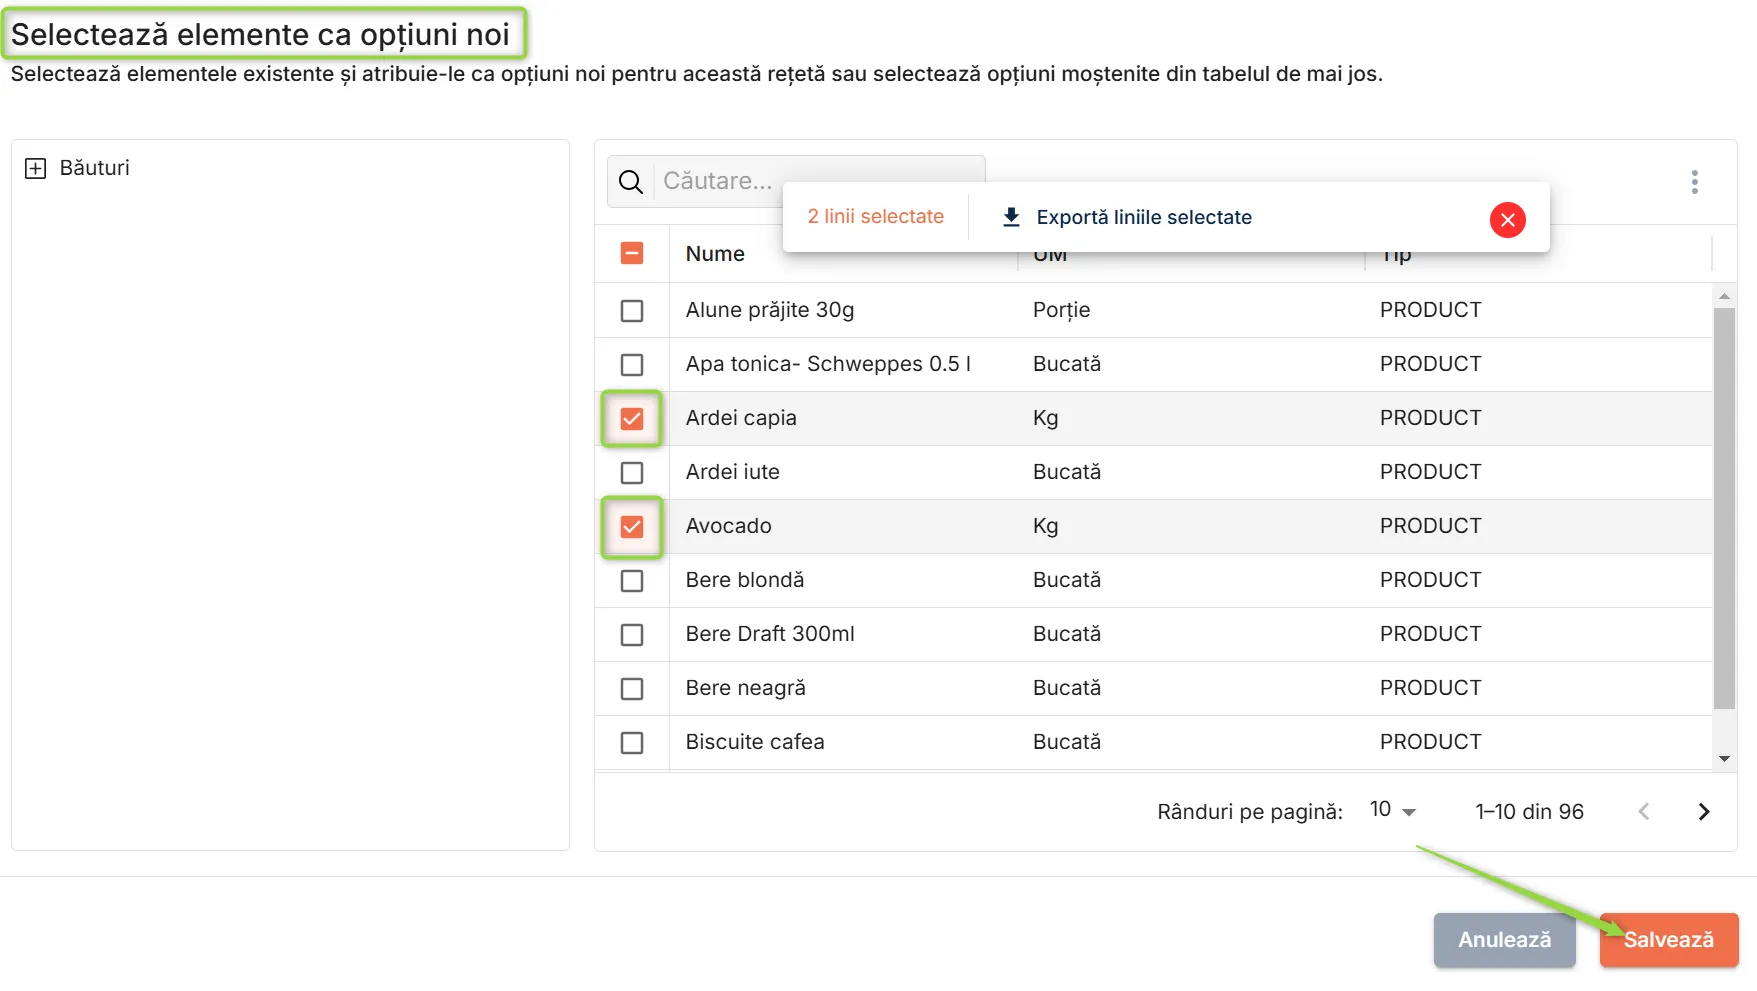Check the Bere Draft 300ml row

tap(632, 635)
